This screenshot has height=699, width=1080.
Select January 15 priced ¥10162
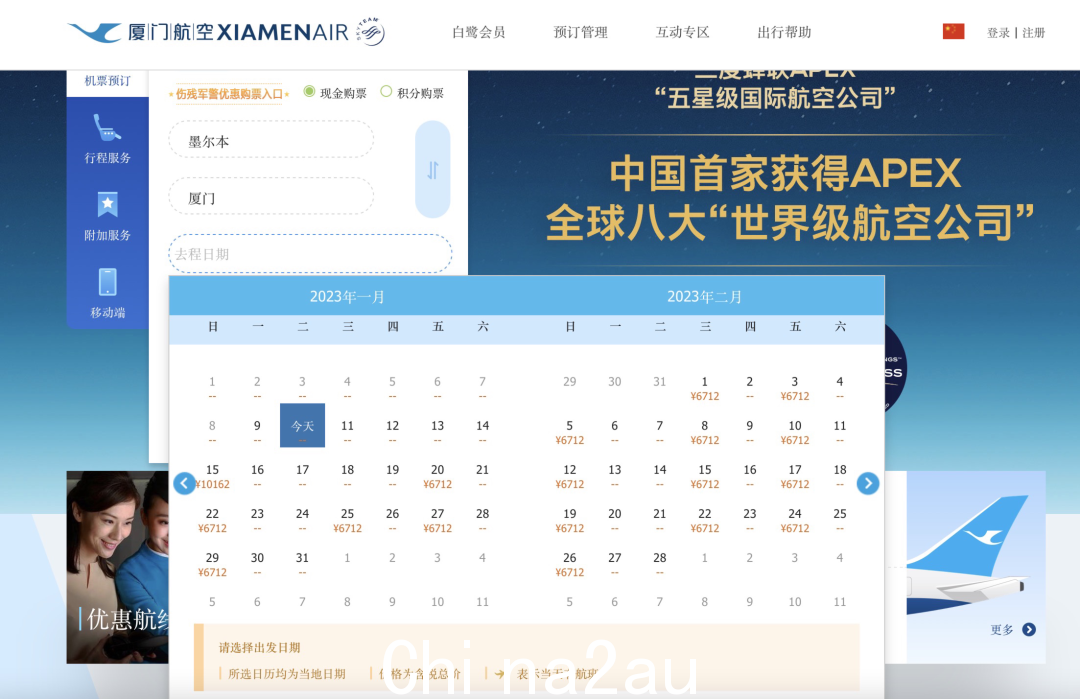212,476
